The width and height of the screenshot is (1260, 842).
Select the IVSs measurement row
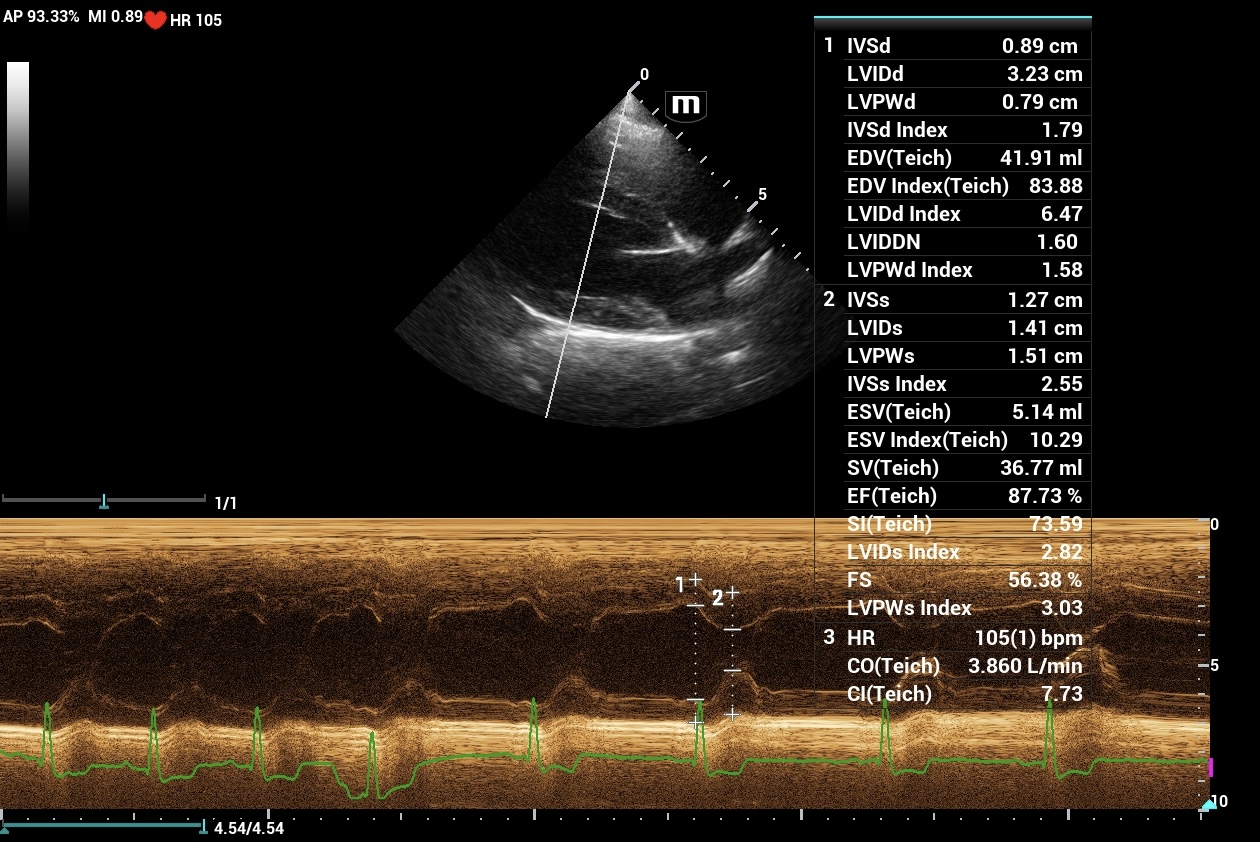[x=950, y=300]
